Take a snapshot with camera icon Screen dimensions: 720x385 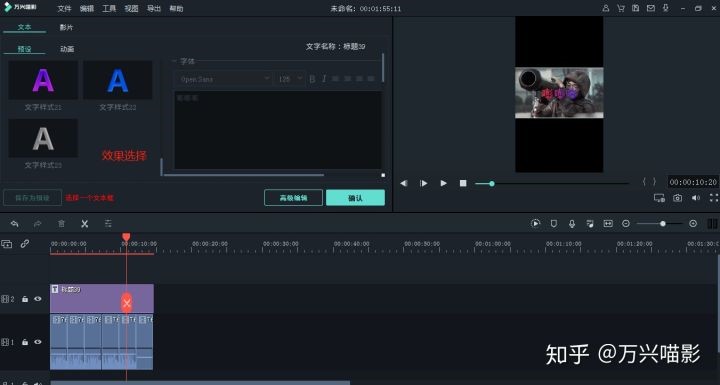(678, 198)
